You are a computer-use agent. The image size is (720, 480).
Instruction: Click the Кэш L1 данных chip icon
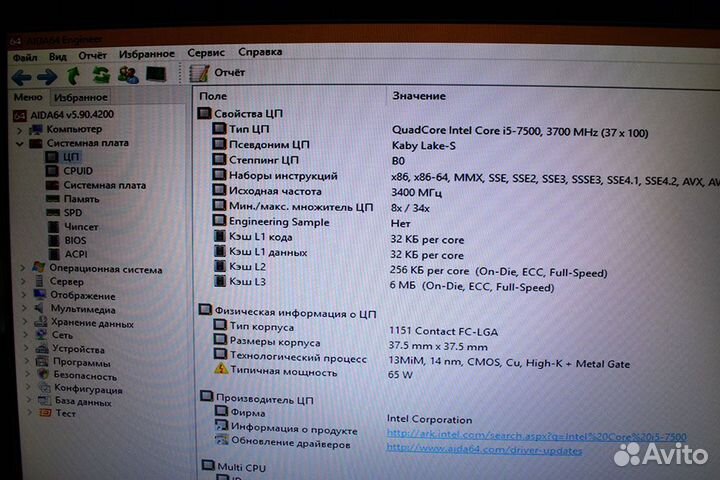(220, 252)
